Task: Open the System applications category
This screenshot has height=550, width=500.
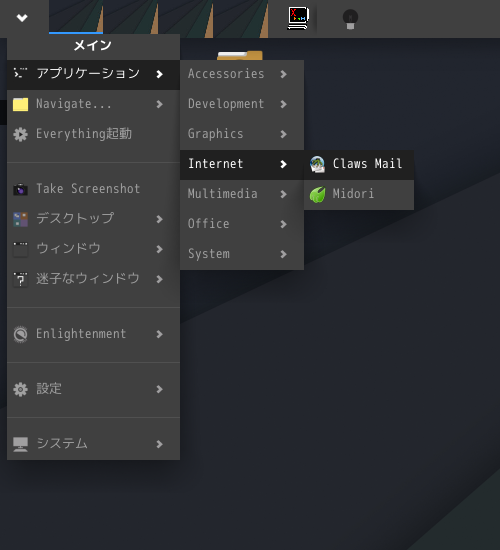Action: [242, 254]
